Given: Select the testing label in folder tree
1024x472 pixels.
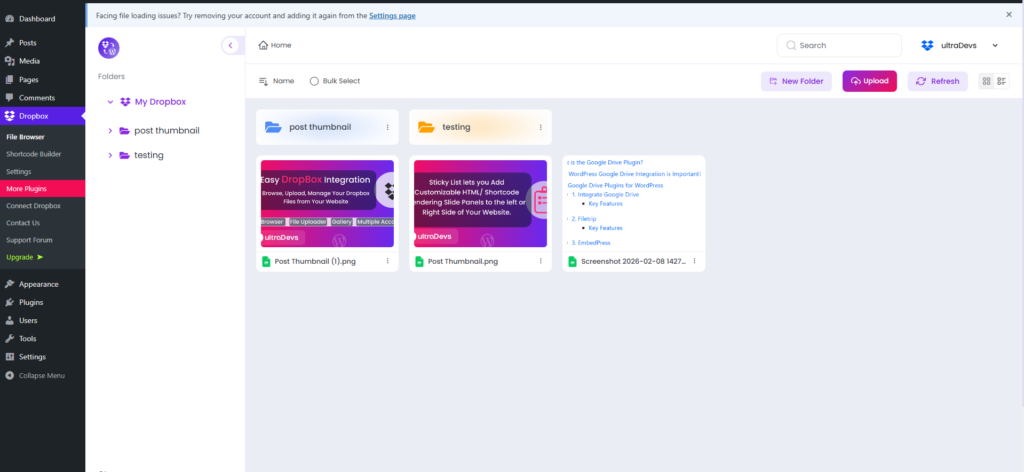Looking at the screenshot, I should pos(149,155).
